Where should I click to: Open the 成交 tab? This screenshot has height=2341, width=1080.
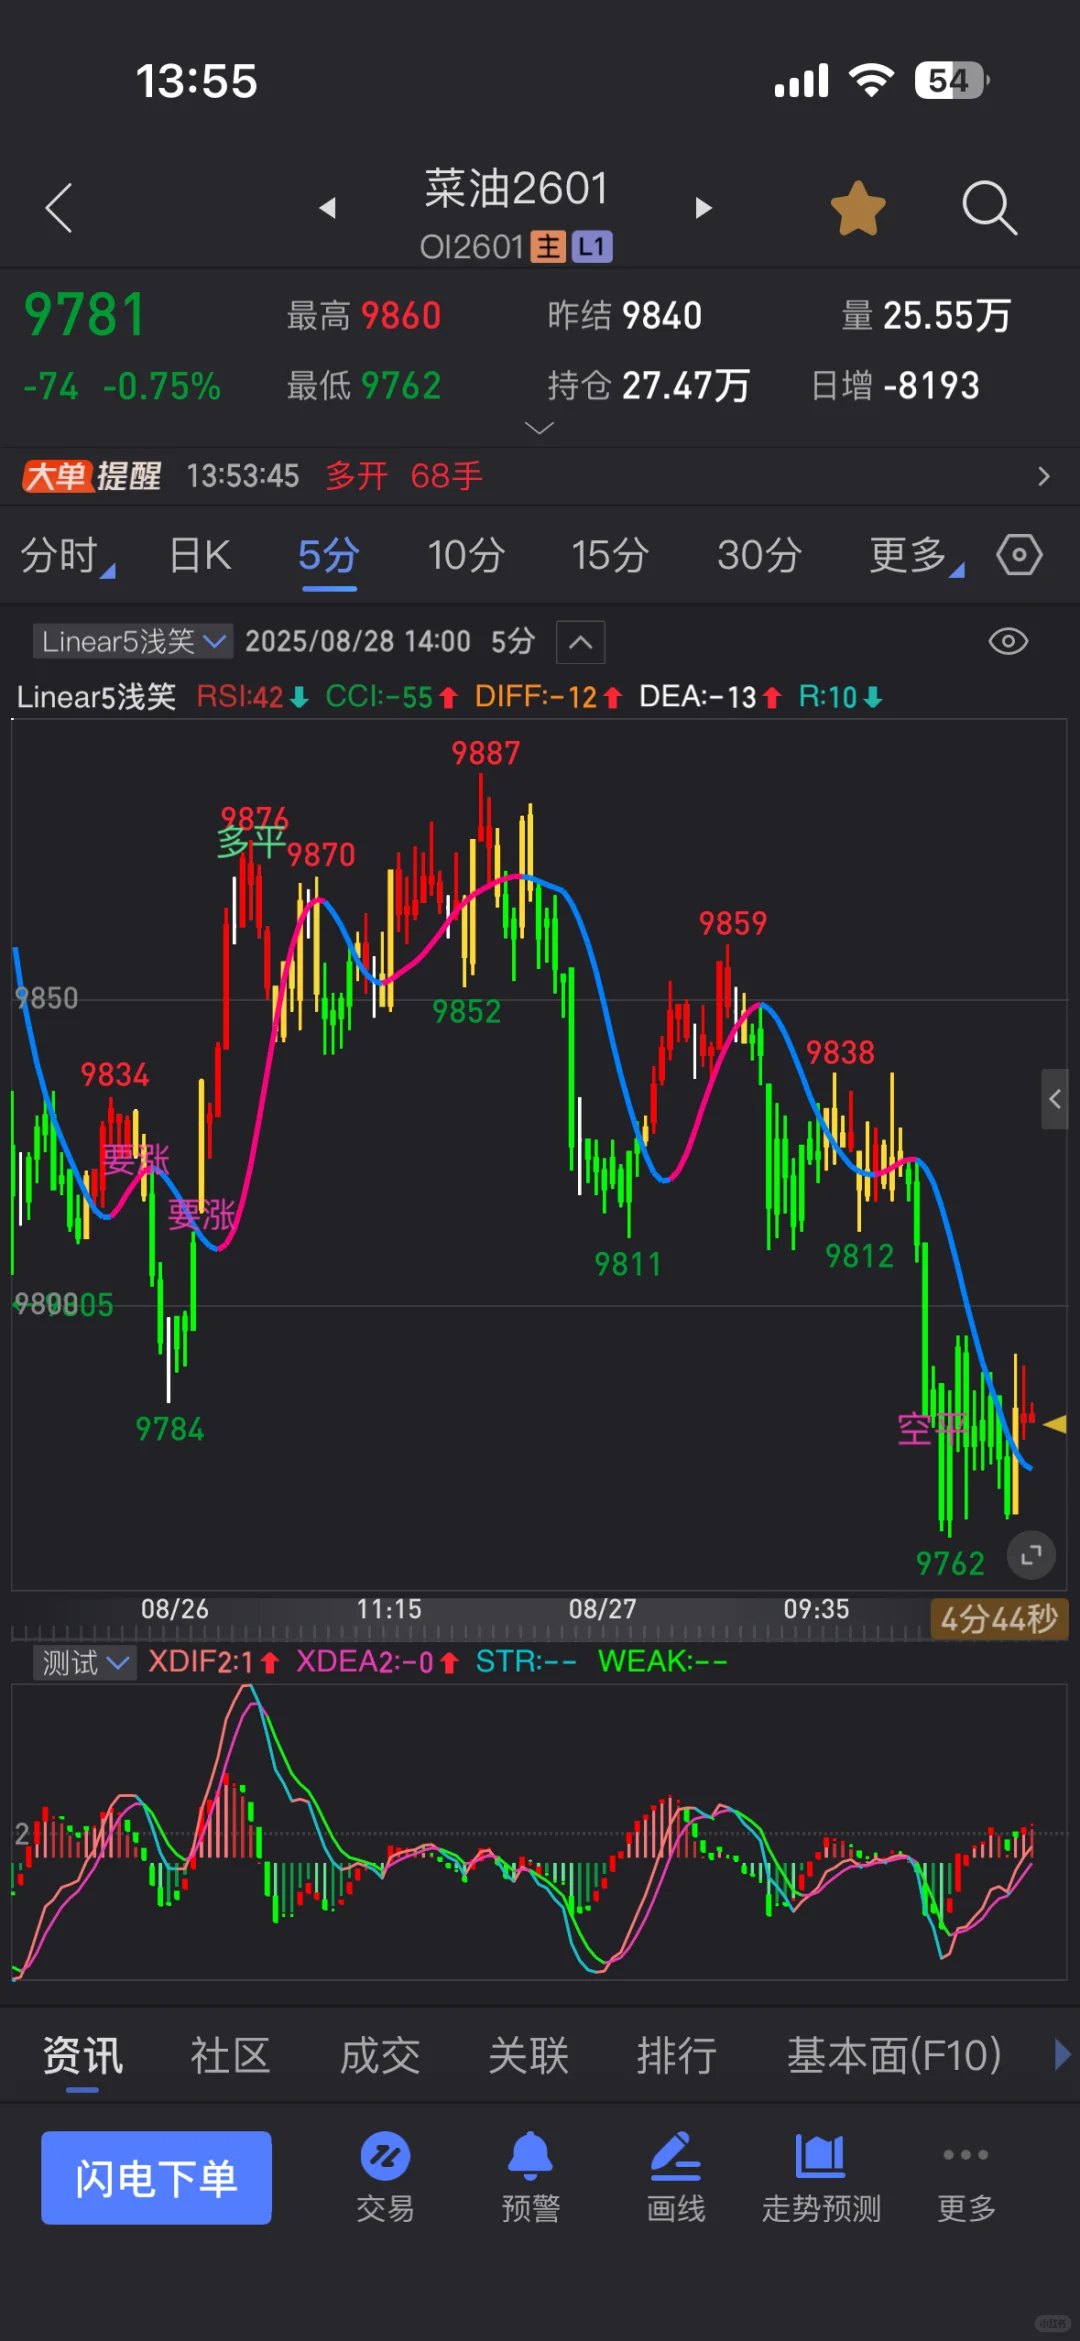click(380, 2056)
